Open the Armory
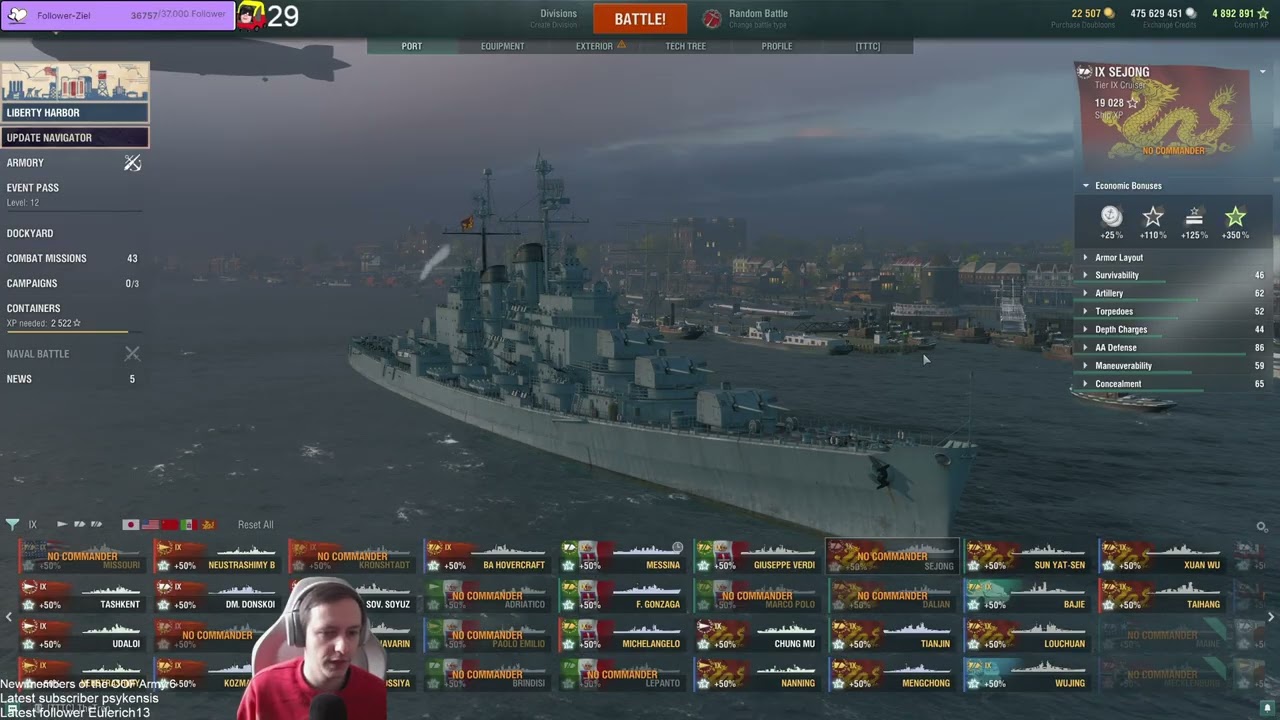Screen dimensions: 1280x720 click(x=25, y=163)
